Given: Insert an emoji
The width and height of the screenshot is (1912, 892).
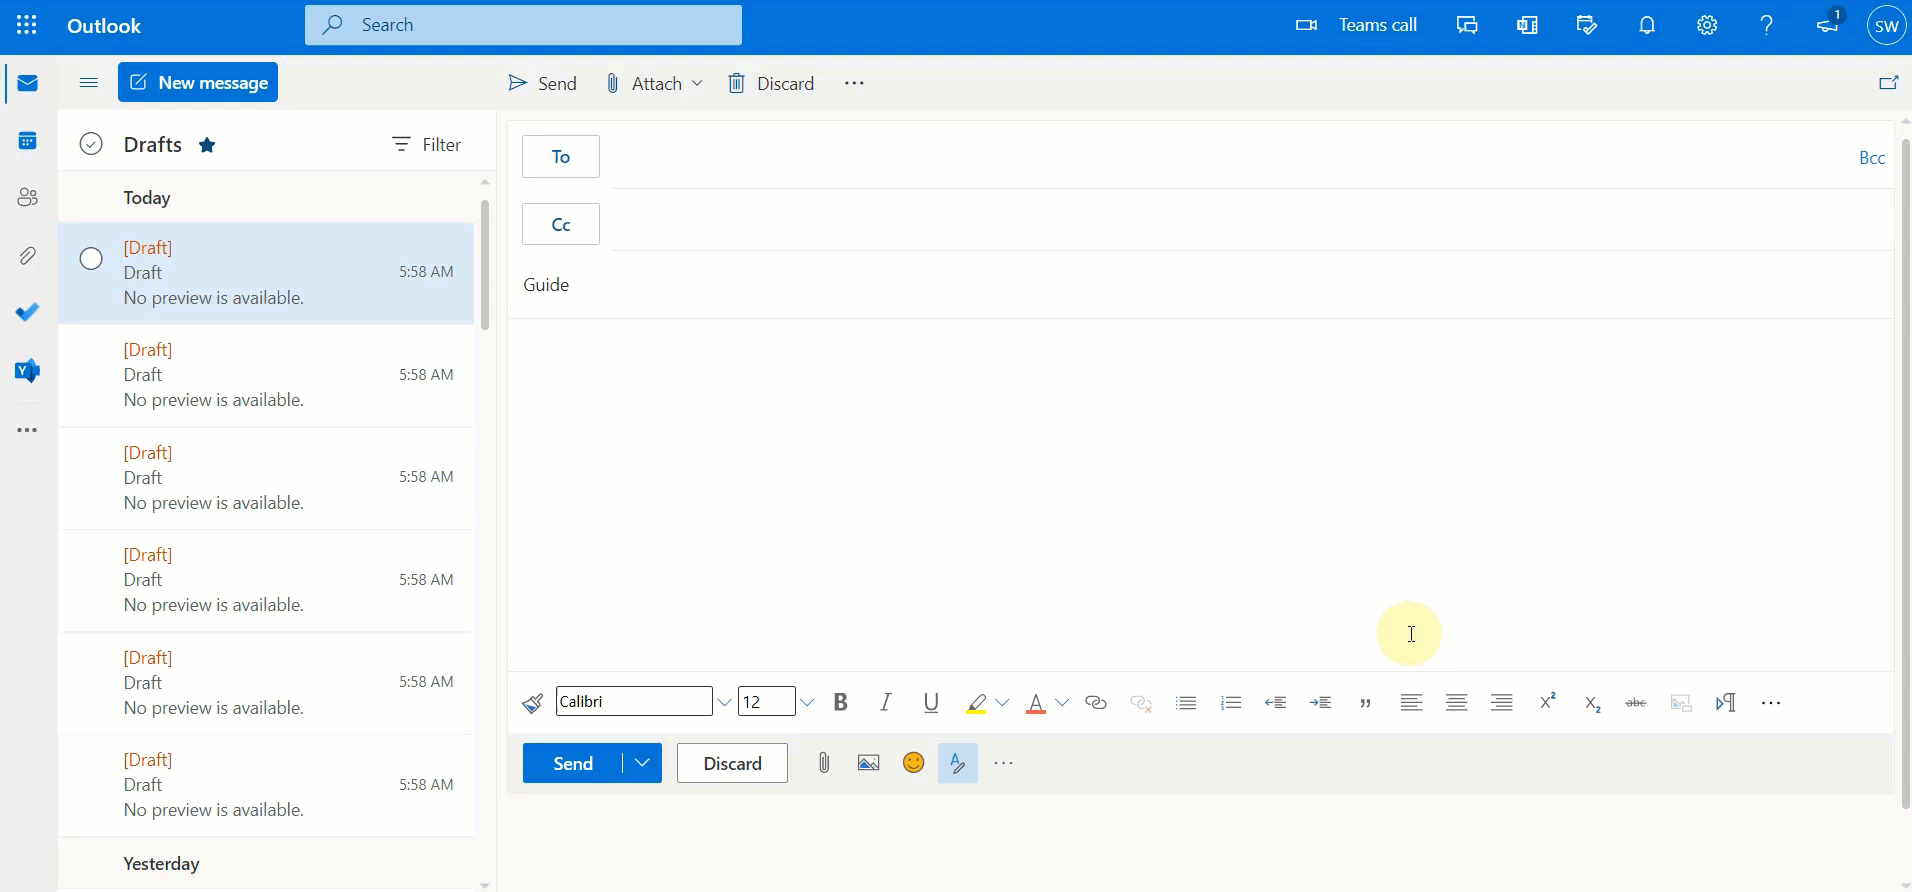Looking at the screenshot, I should 913,763.
